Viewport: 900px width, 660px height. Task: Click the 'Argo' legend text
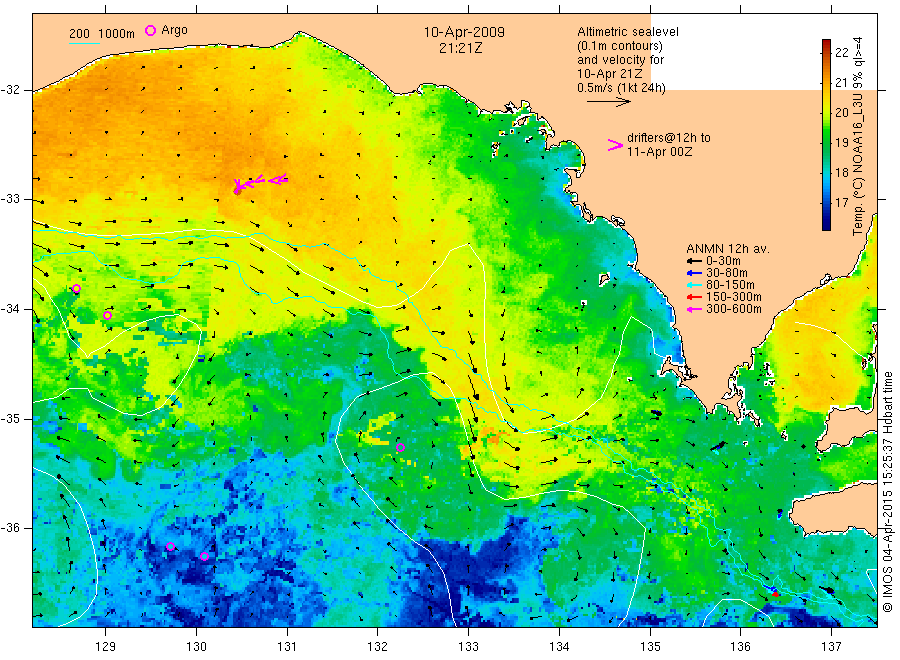point(174,30)
